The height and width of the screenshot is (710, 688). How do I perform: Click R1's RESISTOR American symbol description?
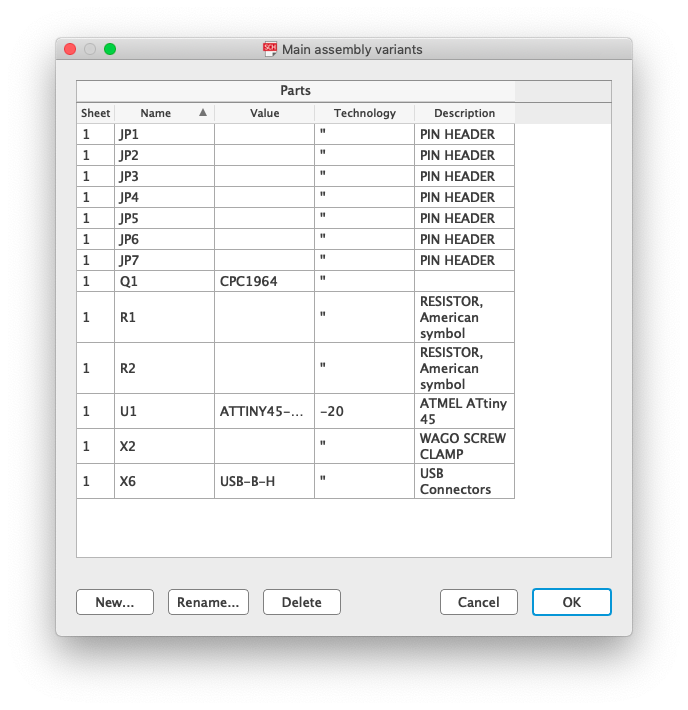[465, 317]
